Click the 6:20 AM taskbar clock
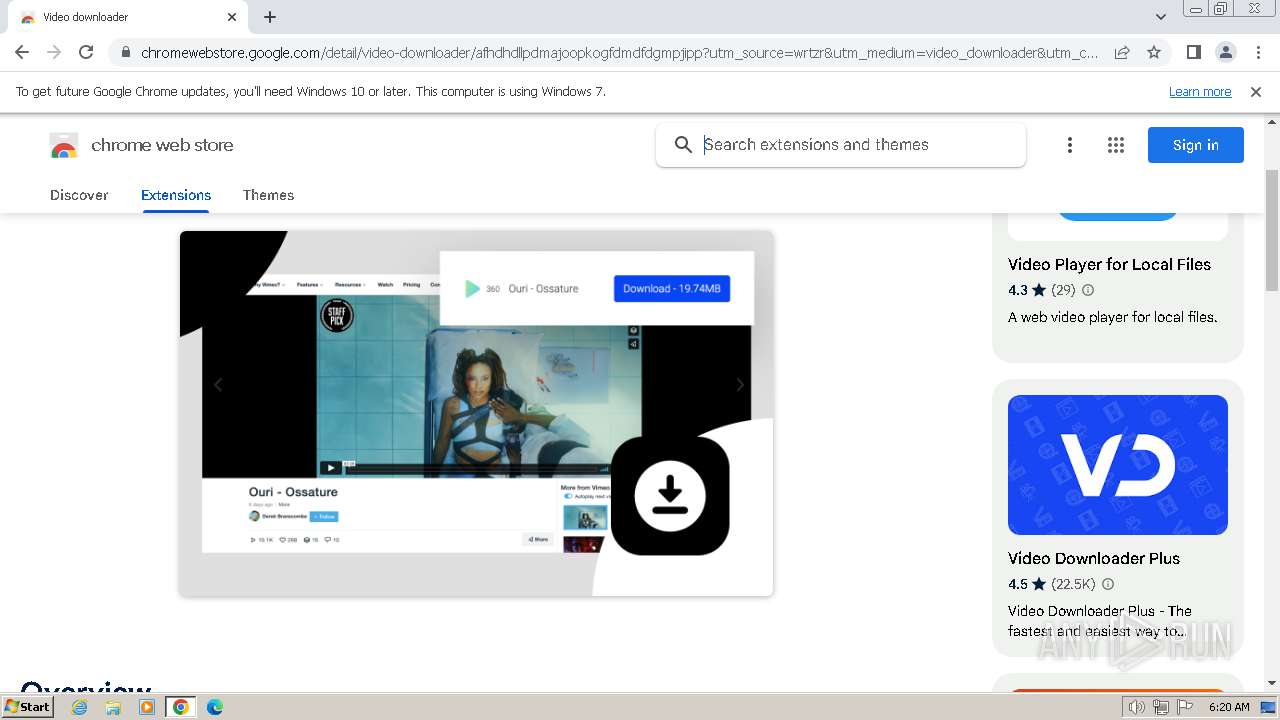 pos(1229,707)
